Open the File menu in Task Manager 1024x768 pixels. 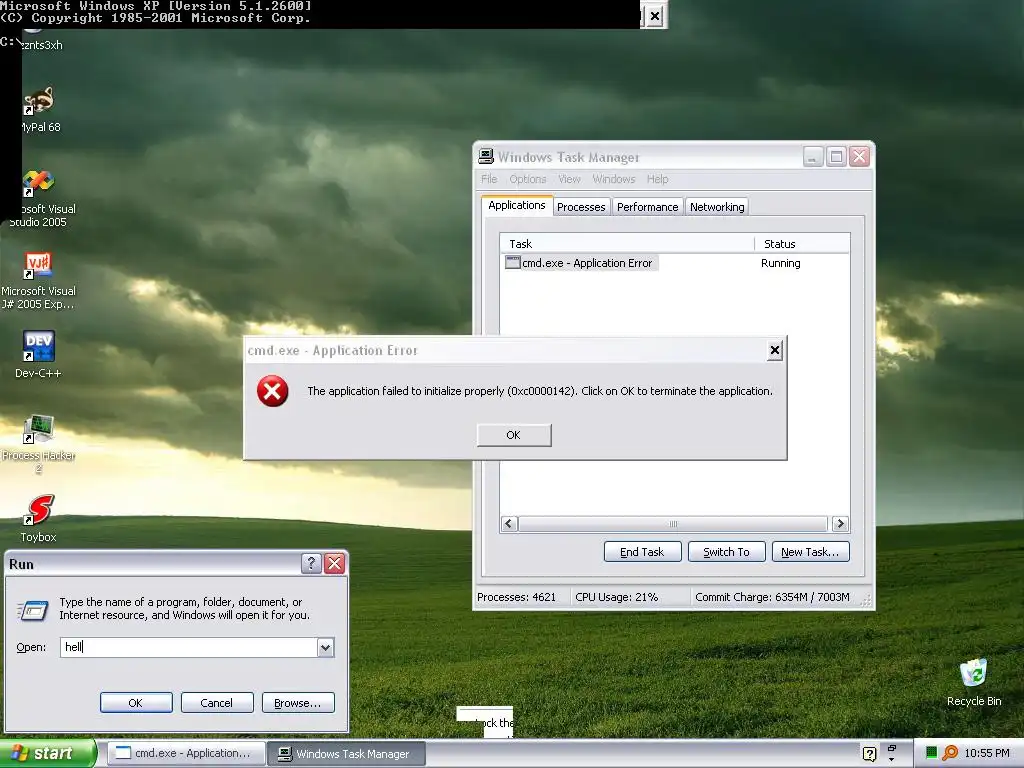pyautogui.click(x=489, y=179)
